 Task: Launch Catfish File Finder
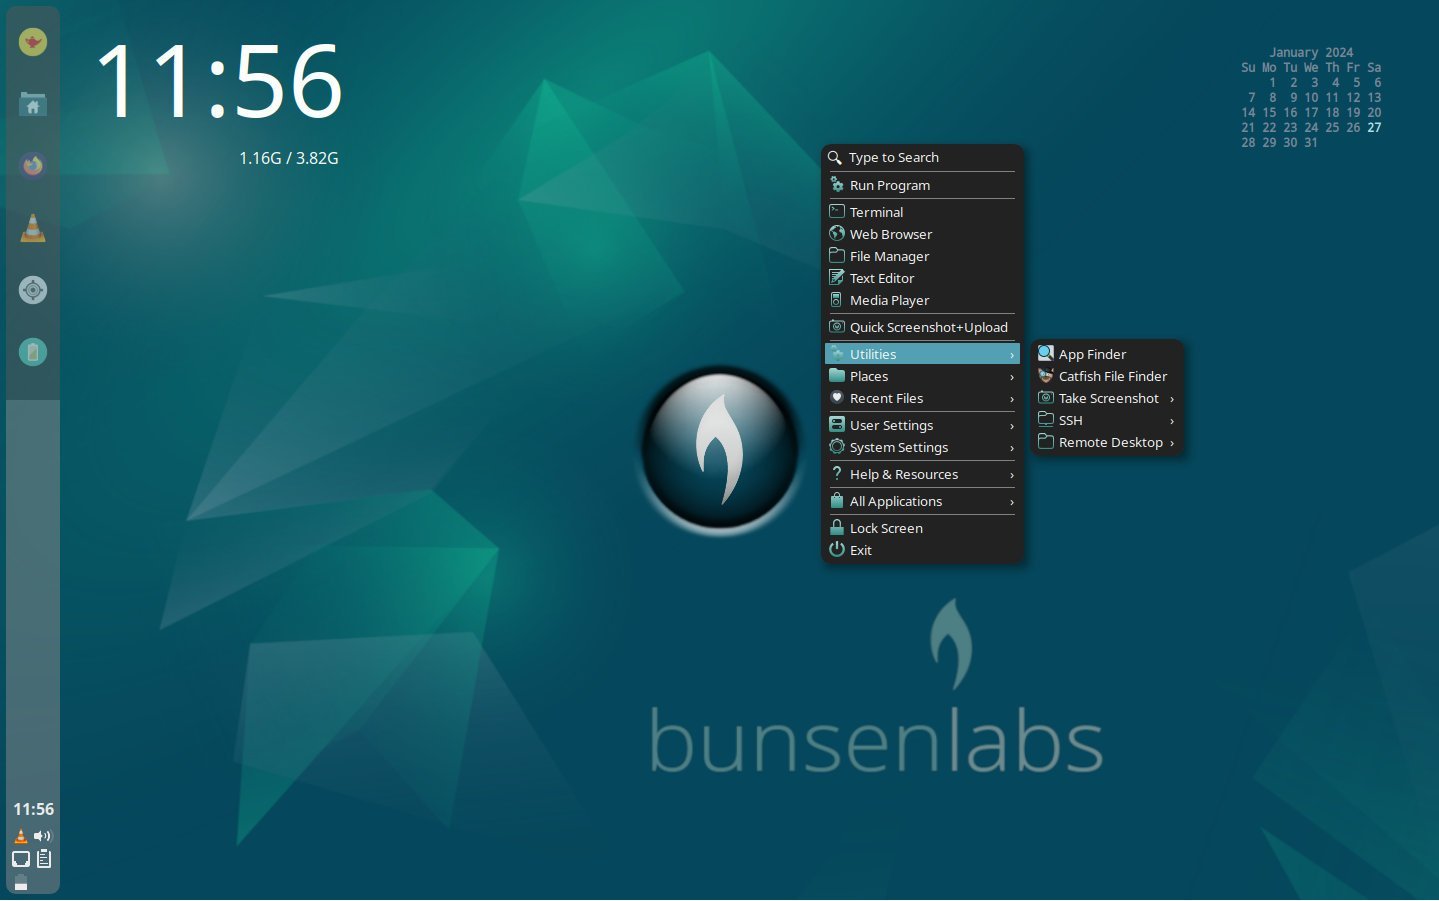click(x=1112, y=376)
